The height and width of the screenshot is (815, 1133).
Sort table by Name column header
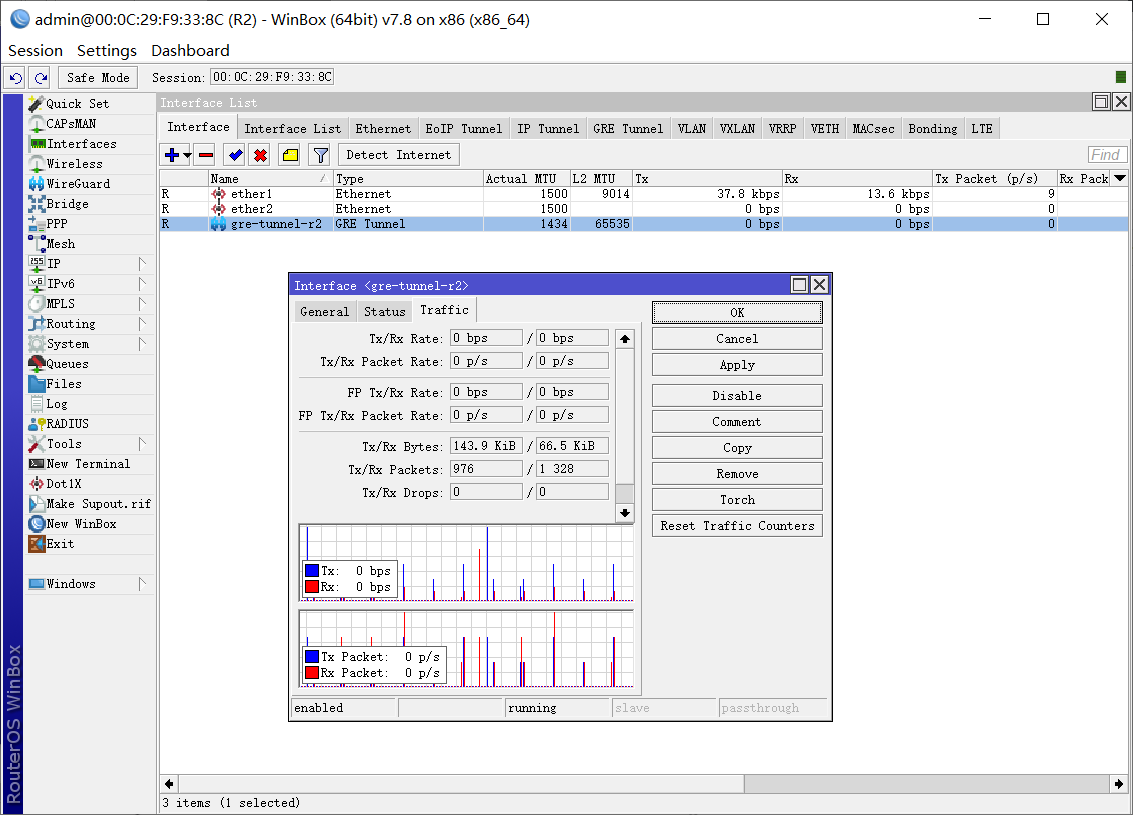click(x=270, y=178)
